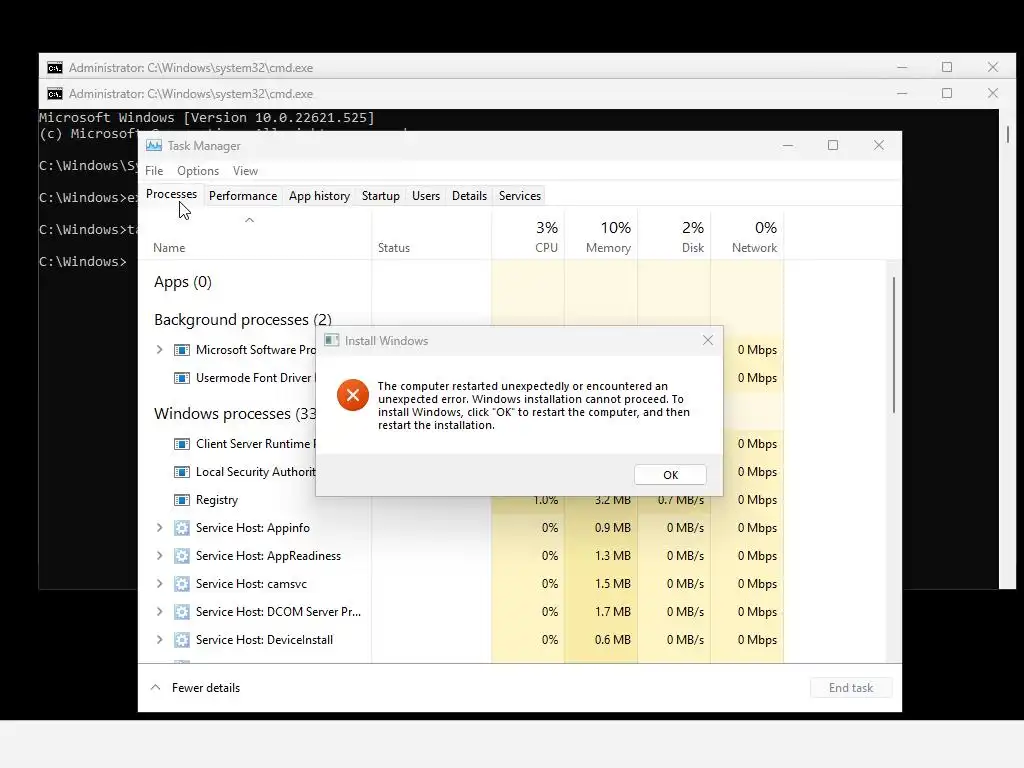This screenshot has height=768, width=1024.
Task: Click the Registry process icon
Action: (x=182, y=500)
